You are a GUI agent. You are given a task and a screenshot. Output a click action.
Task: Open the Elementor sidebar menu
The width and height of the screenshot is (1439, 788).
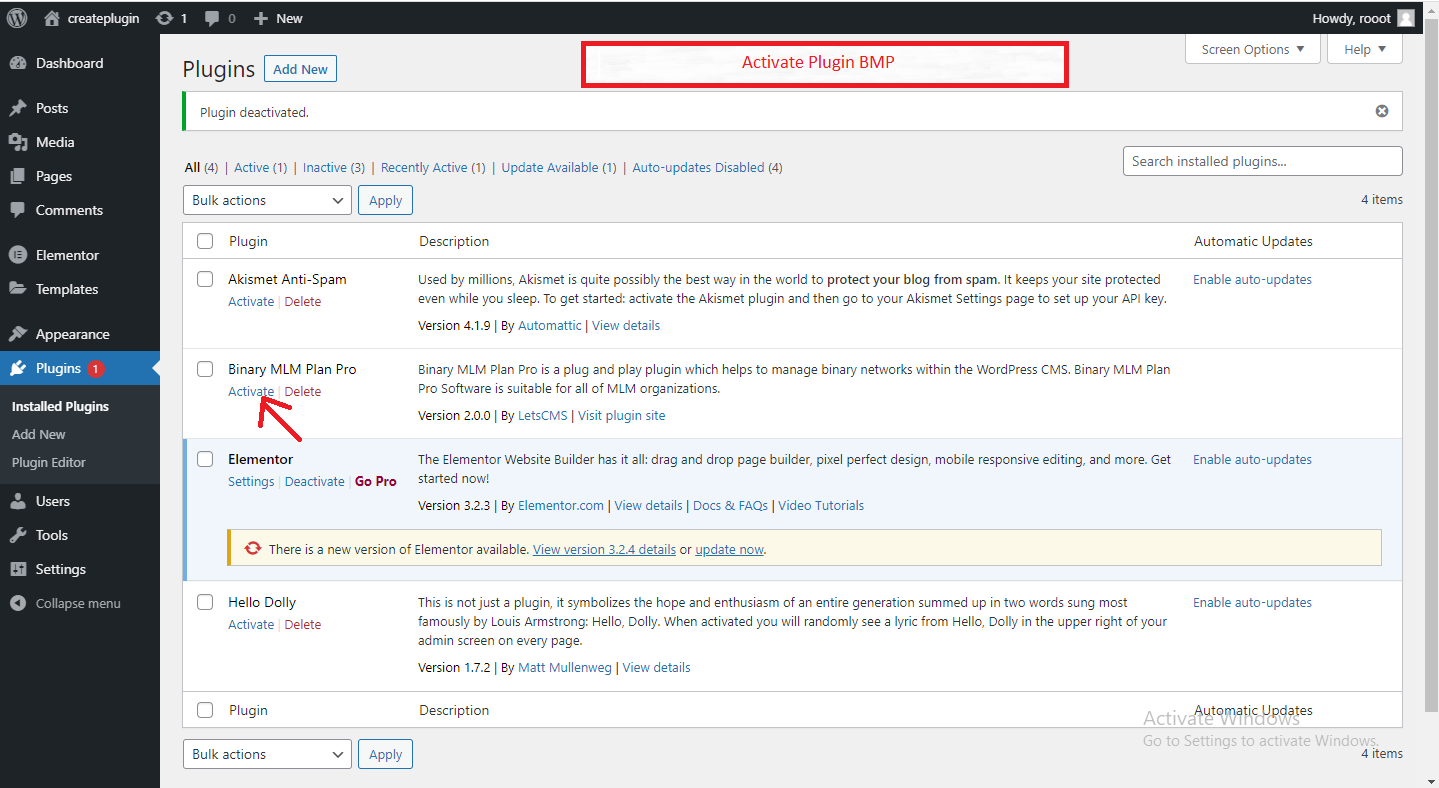(x=67, y=255)
